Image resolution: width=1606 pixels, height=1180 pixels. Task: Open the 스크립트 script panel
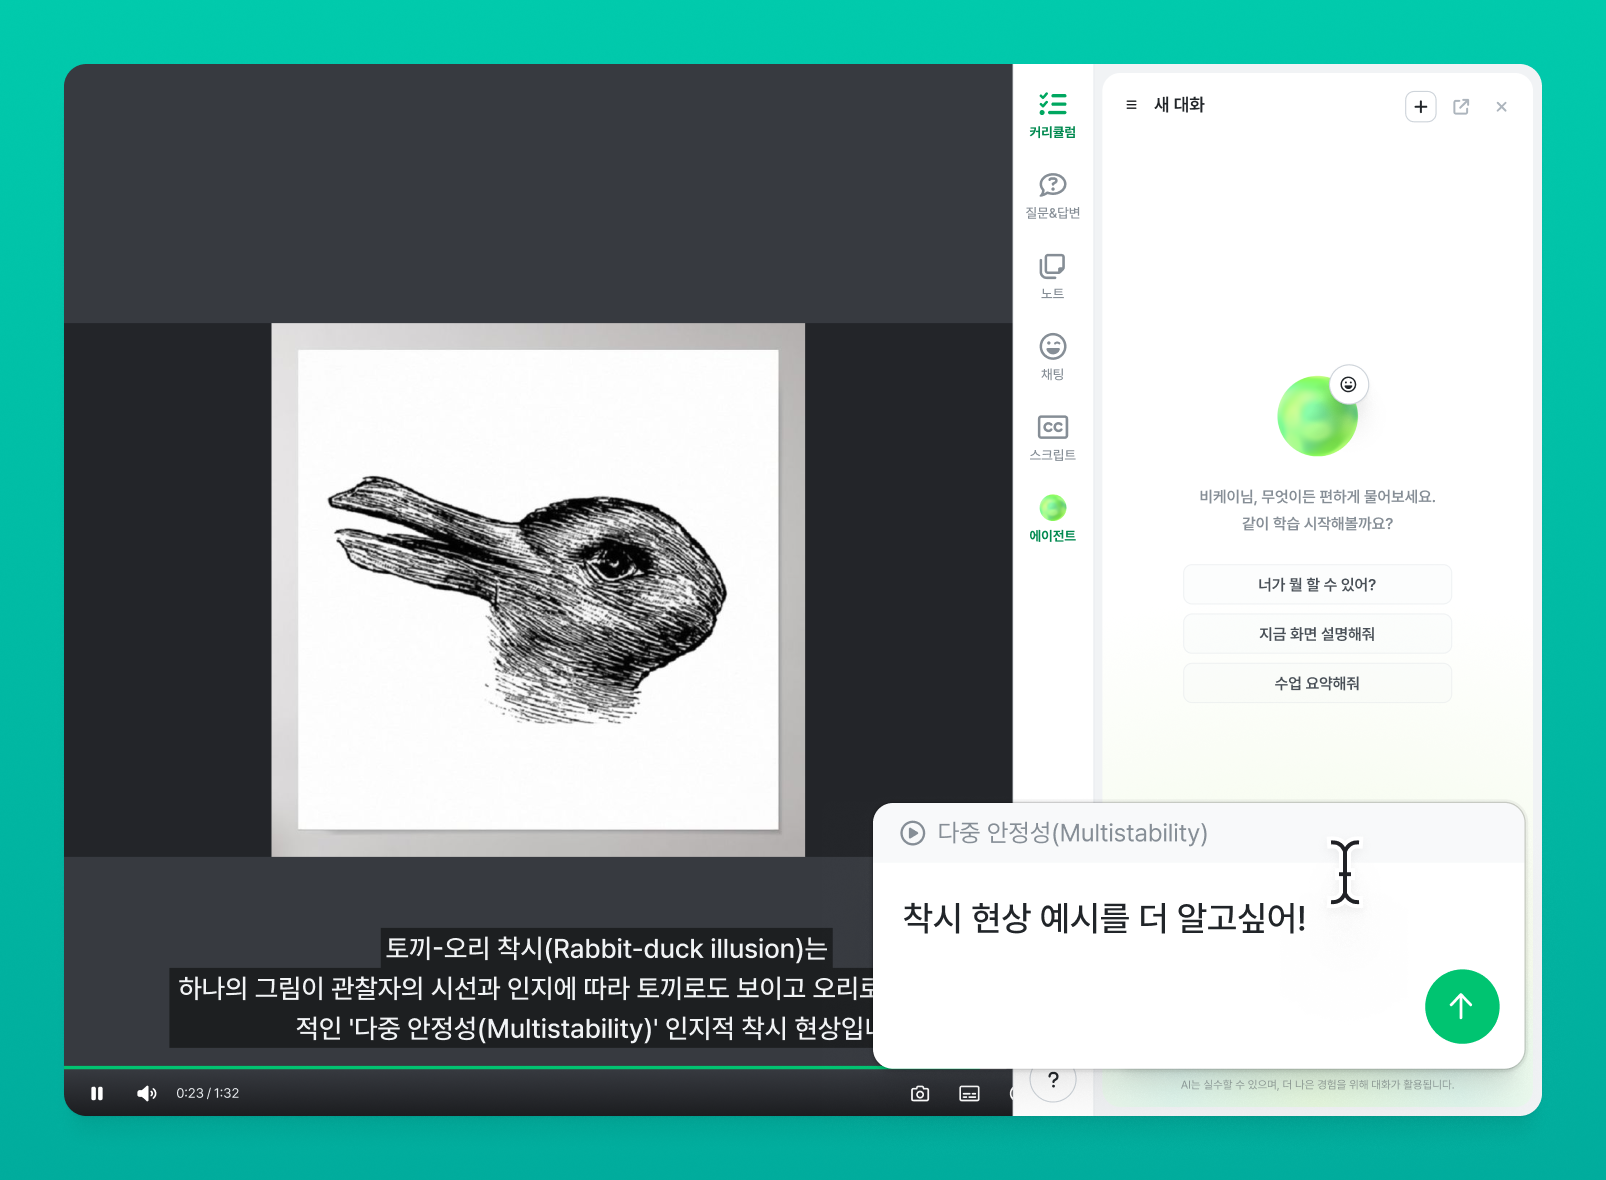1052,438
